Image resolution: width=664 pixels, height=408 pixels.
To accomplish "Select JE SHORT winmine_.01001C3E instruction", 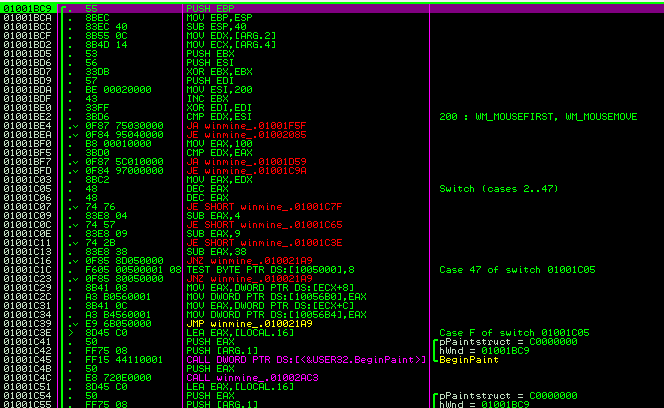I will coord(264,243).
